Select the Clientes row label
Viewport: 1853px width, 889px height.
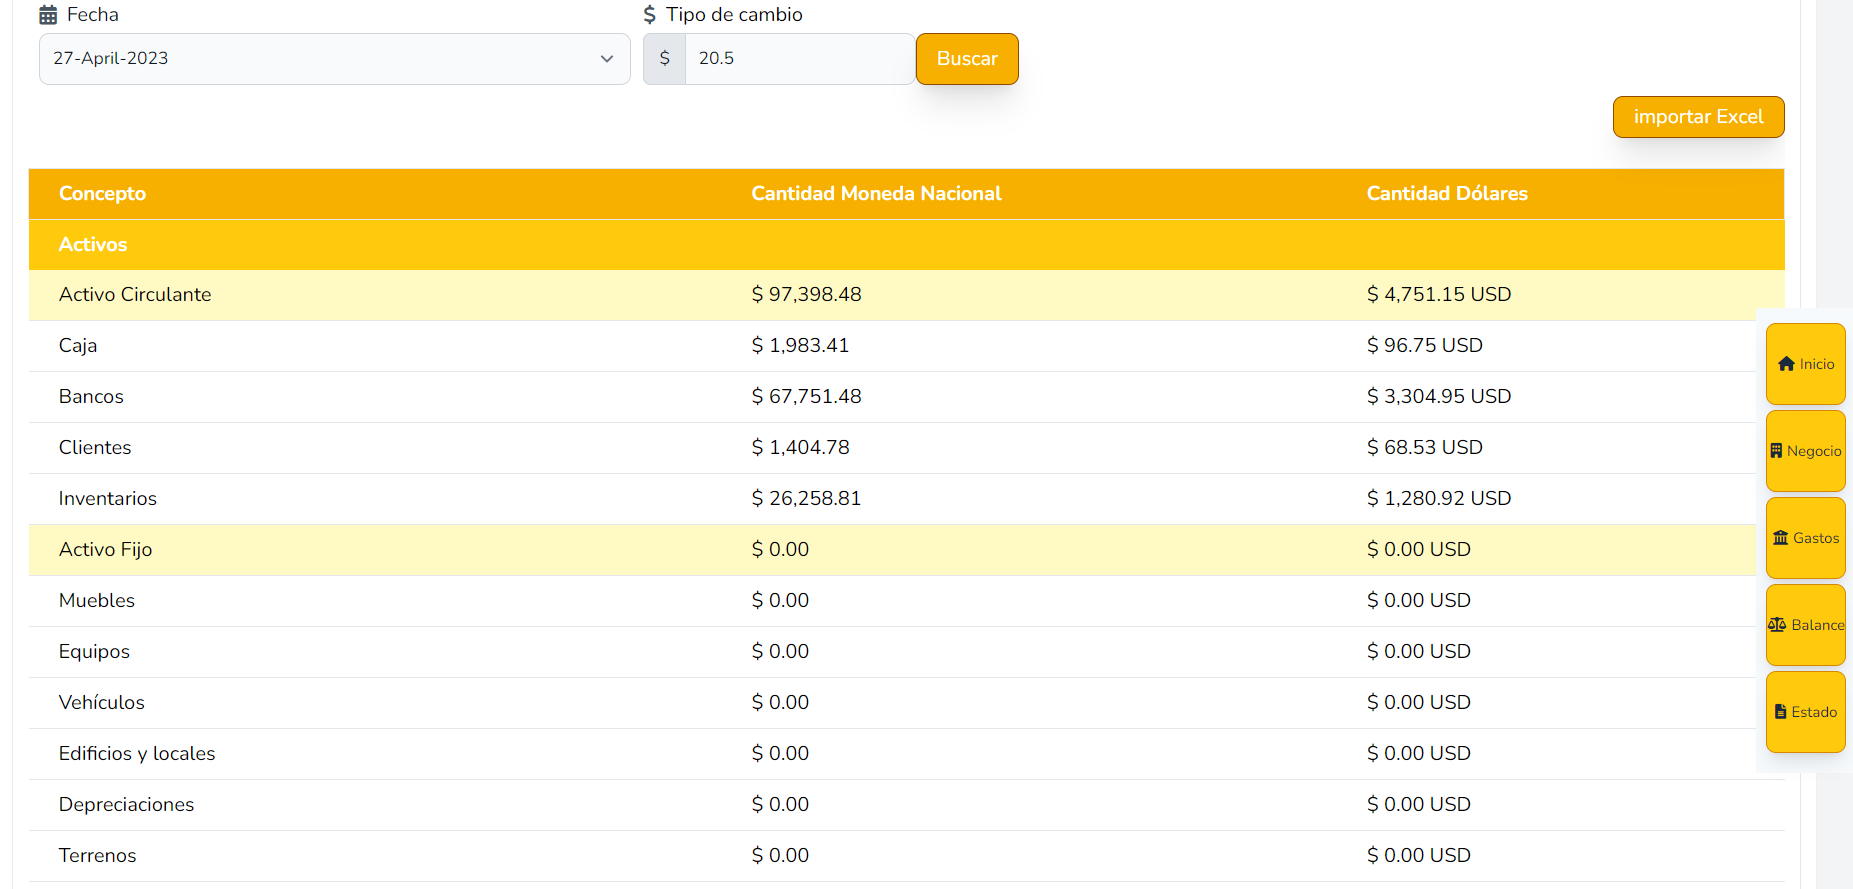[x=95, y=448]
